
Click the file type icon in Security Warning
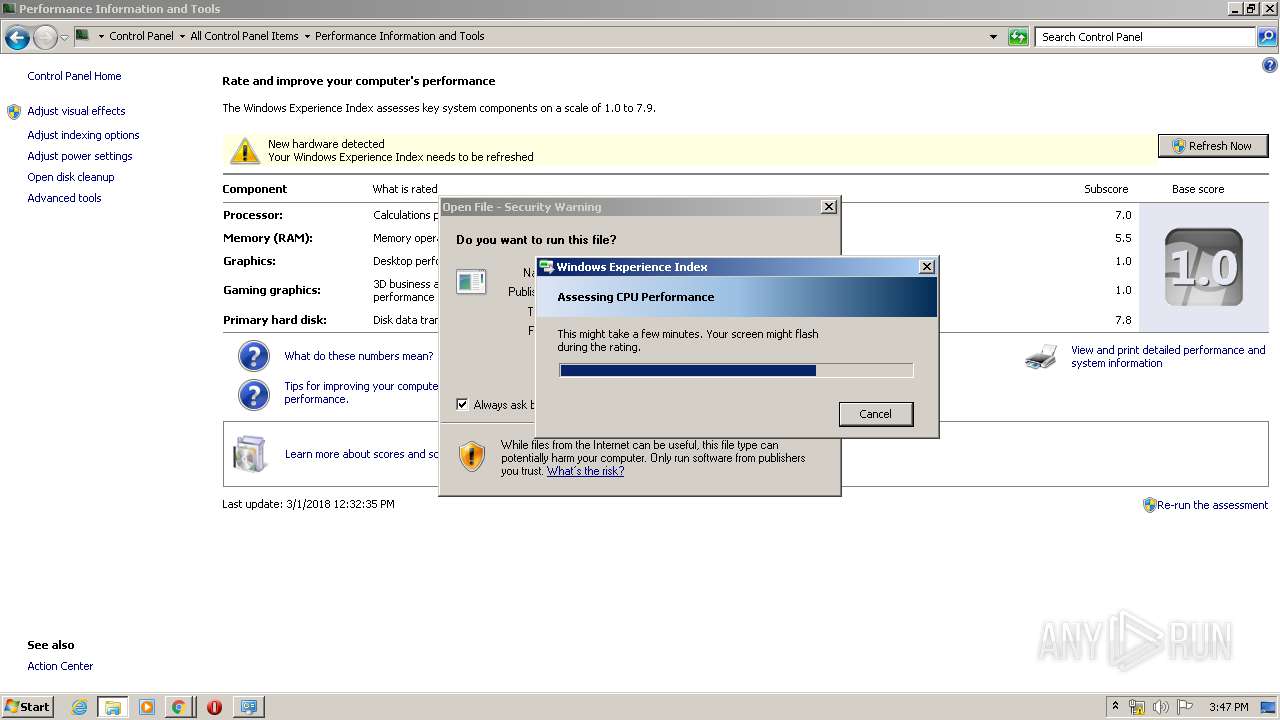[471, 282]
